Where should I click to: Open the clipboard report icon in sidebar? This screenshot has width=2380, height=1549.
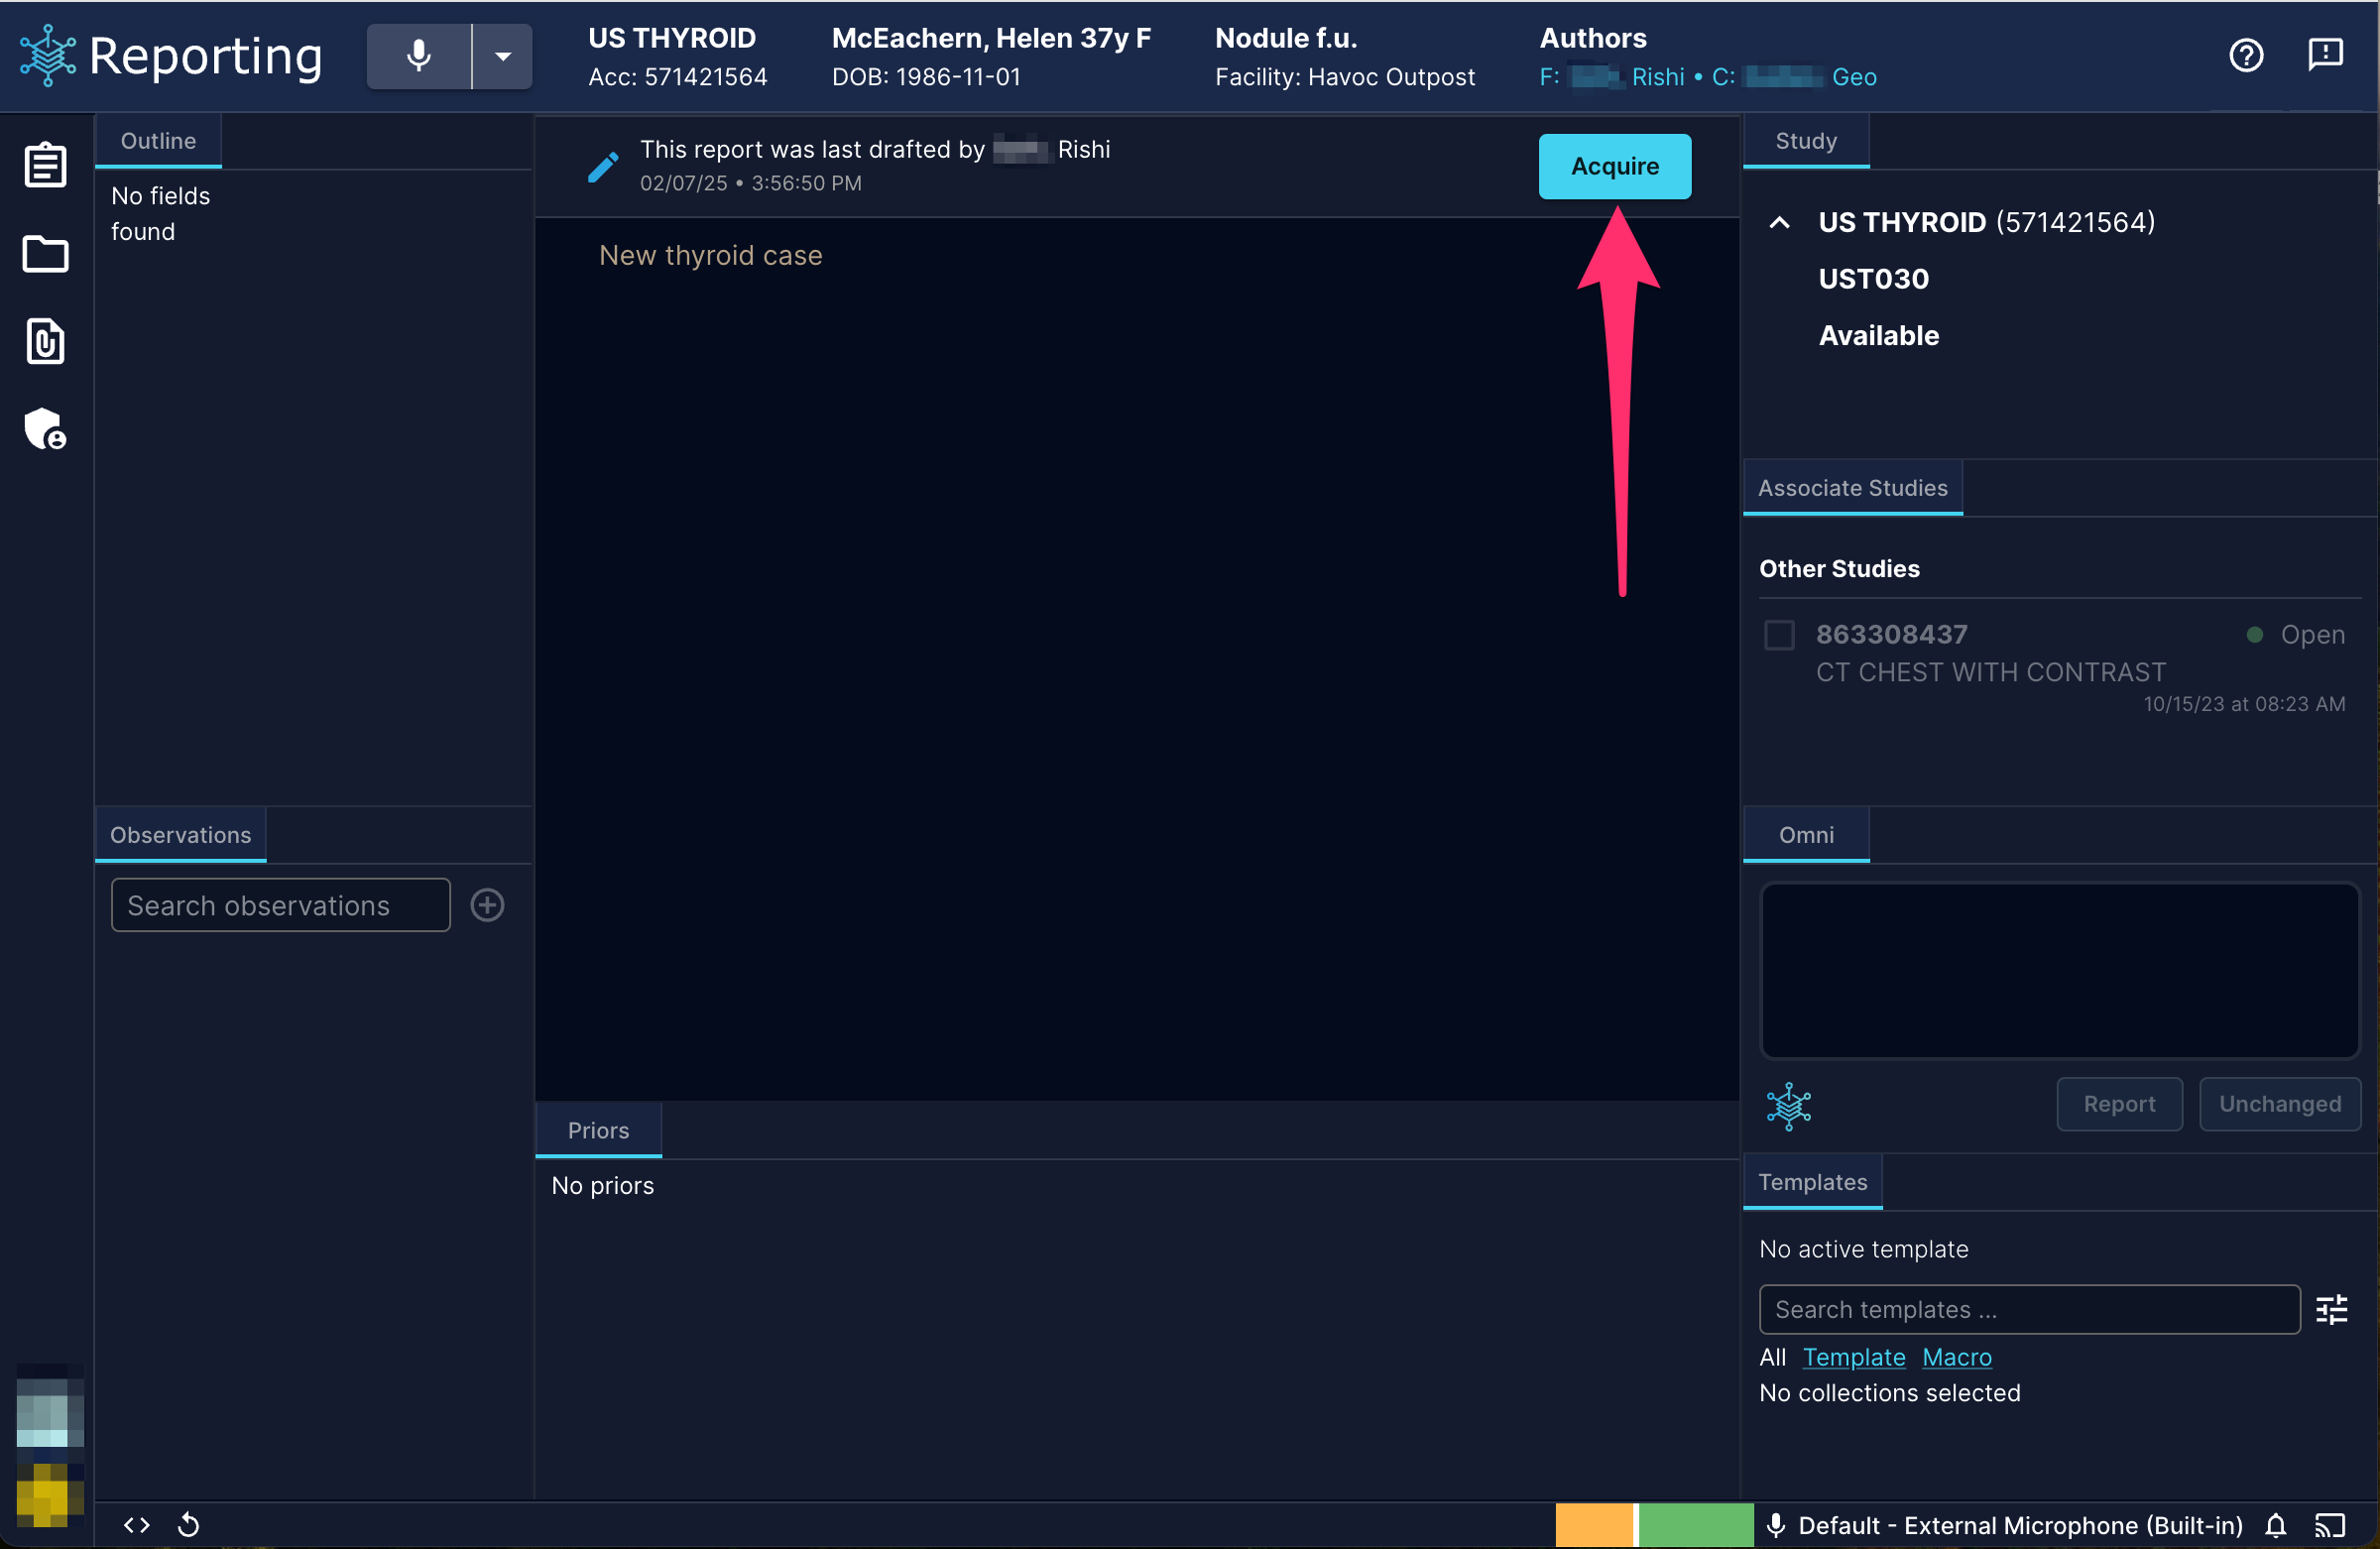(x=45, y=165)
